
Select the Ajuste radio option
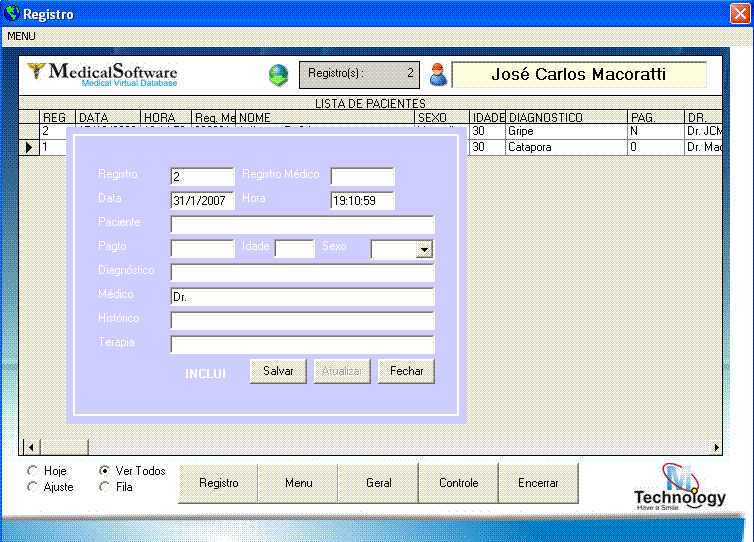[x=33, y=487]
